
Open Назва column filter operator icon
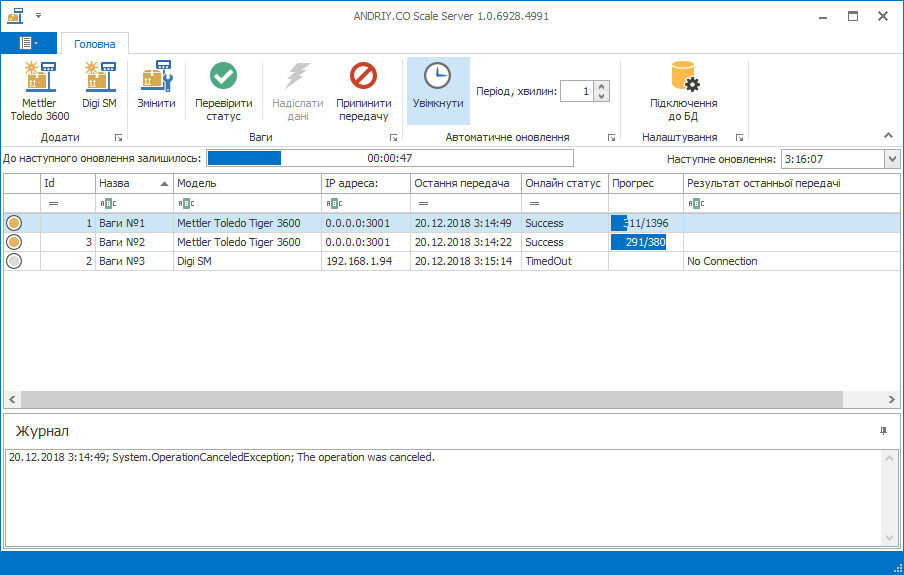[108, 204]
